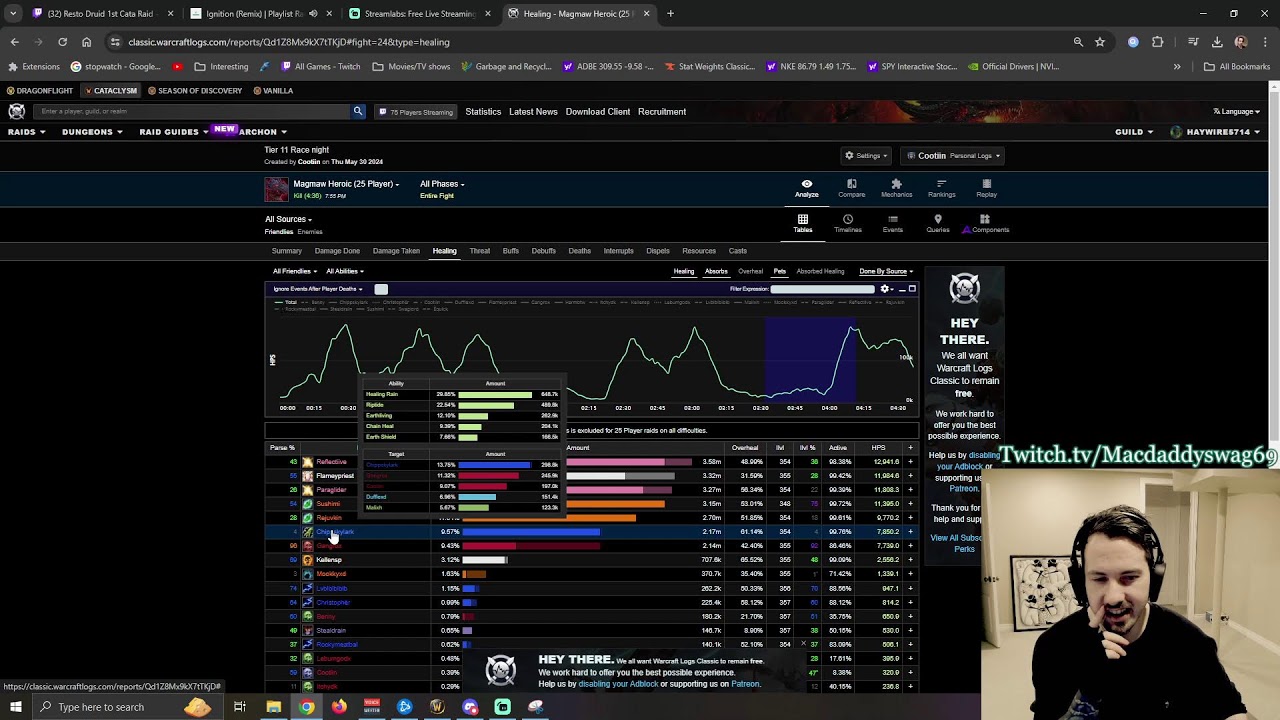Select the Timelines clock icon

click(847, 219)
